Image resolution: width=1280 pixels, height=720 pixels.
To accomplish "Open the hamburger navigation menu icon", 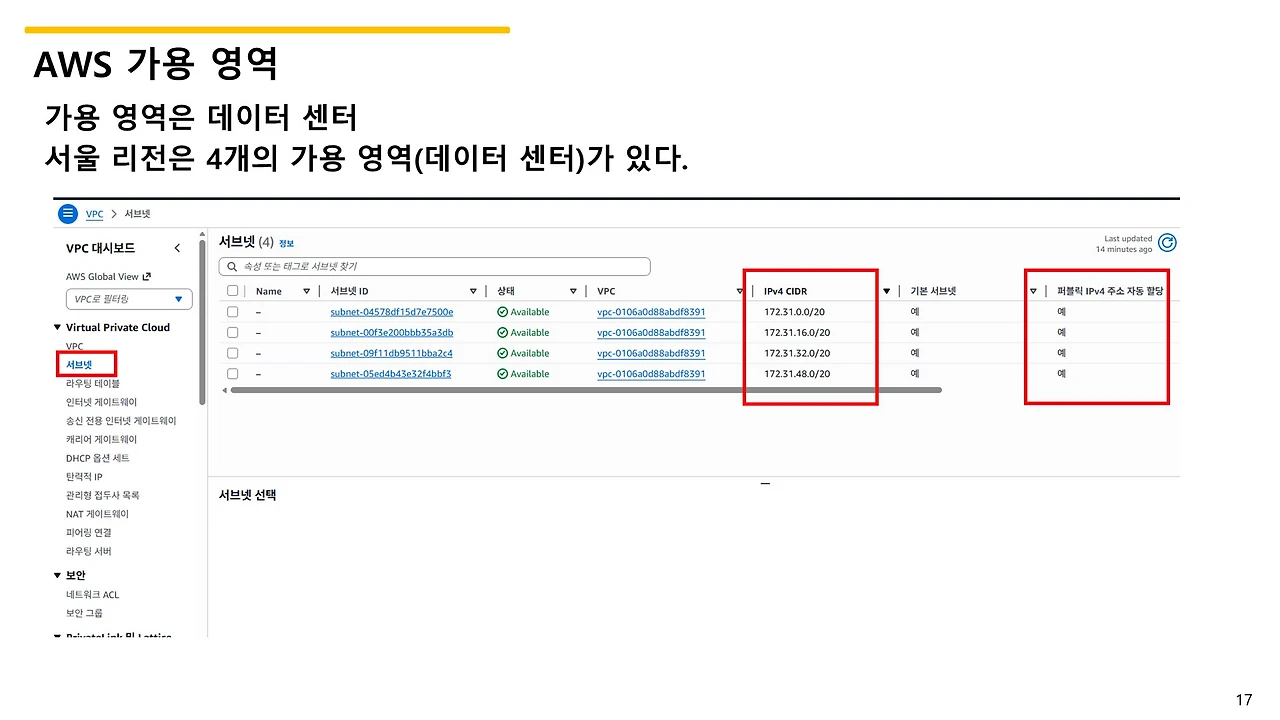I will [x=67, y=213].
